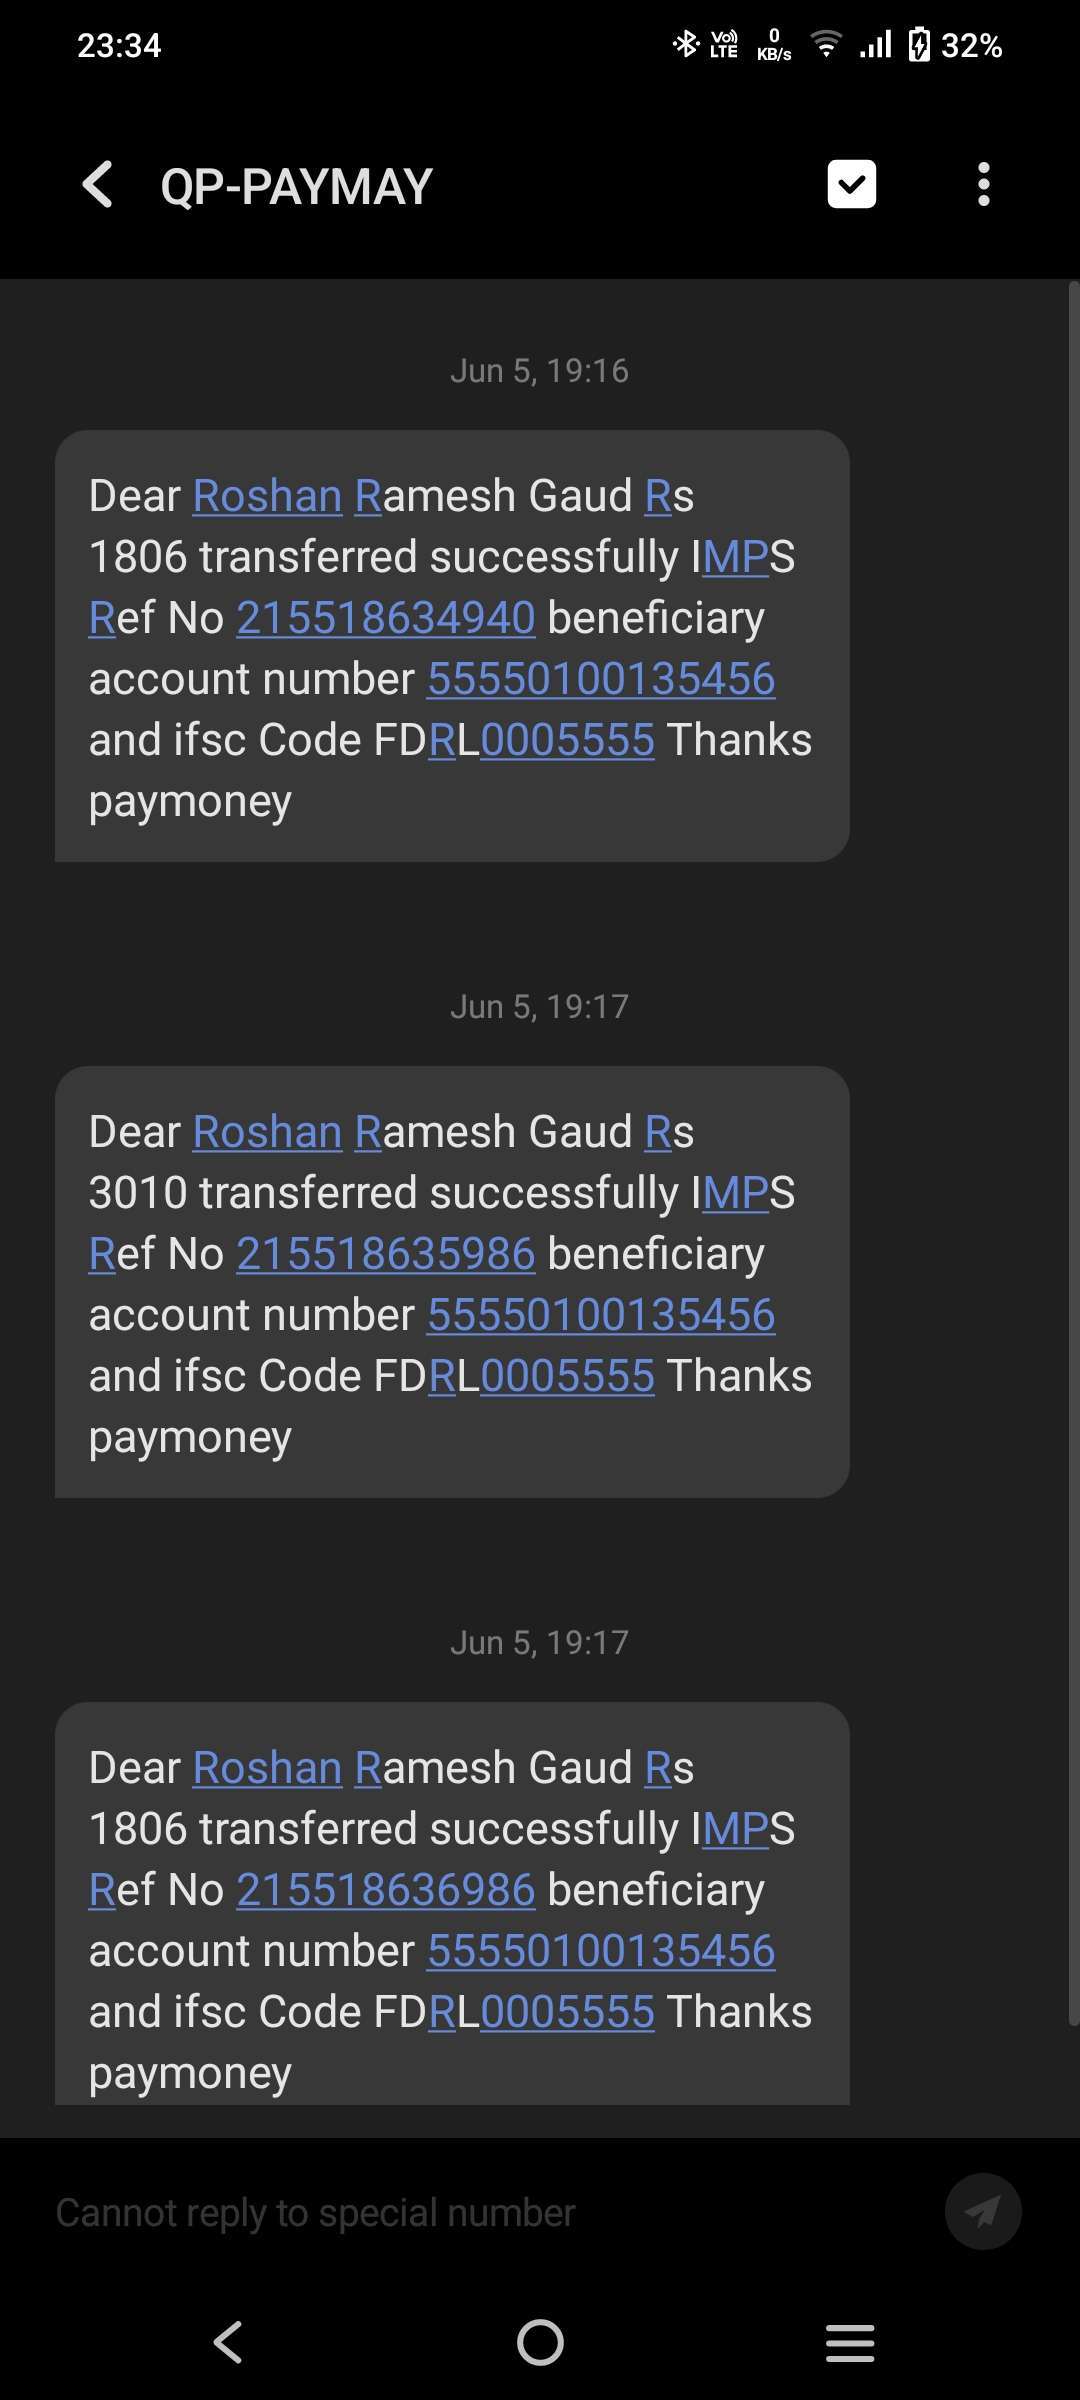Viewport: 1080px width, 2400px height.
Task: Open reference number link 215518636986
Action: (386, 1890)
